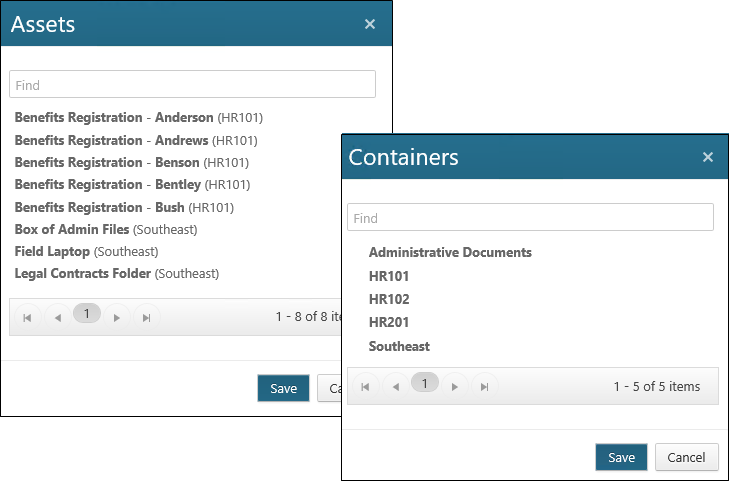This screenshot has width=732, height=484.
Task: Go to next page in Assets pager
Action: [117, 317]
